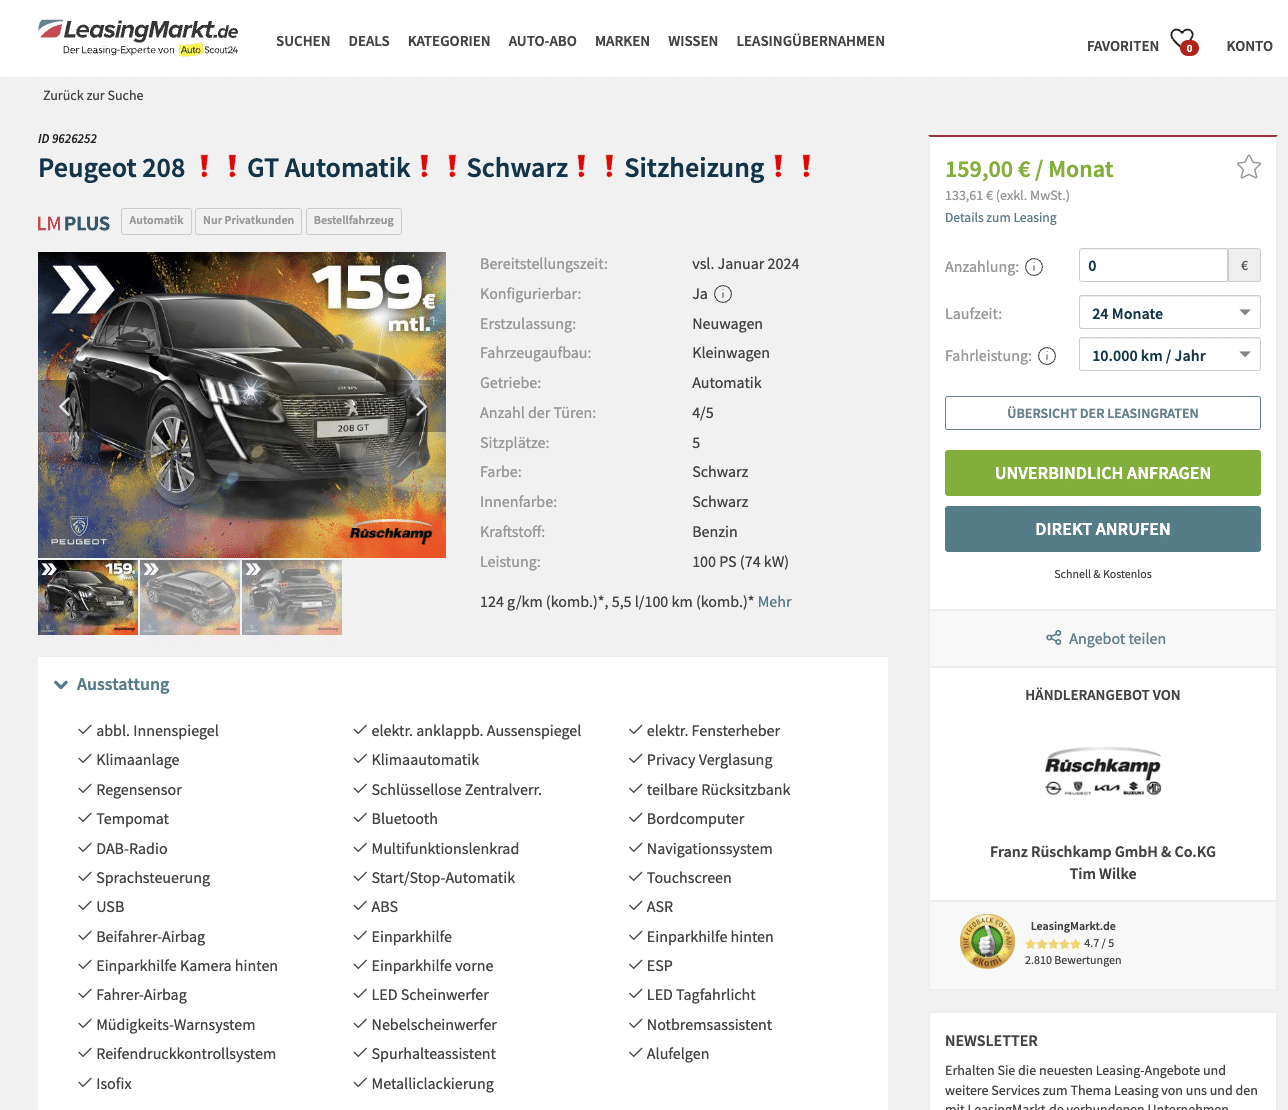Open Details zum Leasing link
The width and height of the screenshot is (1288, 1110).
click(1000, 217)
